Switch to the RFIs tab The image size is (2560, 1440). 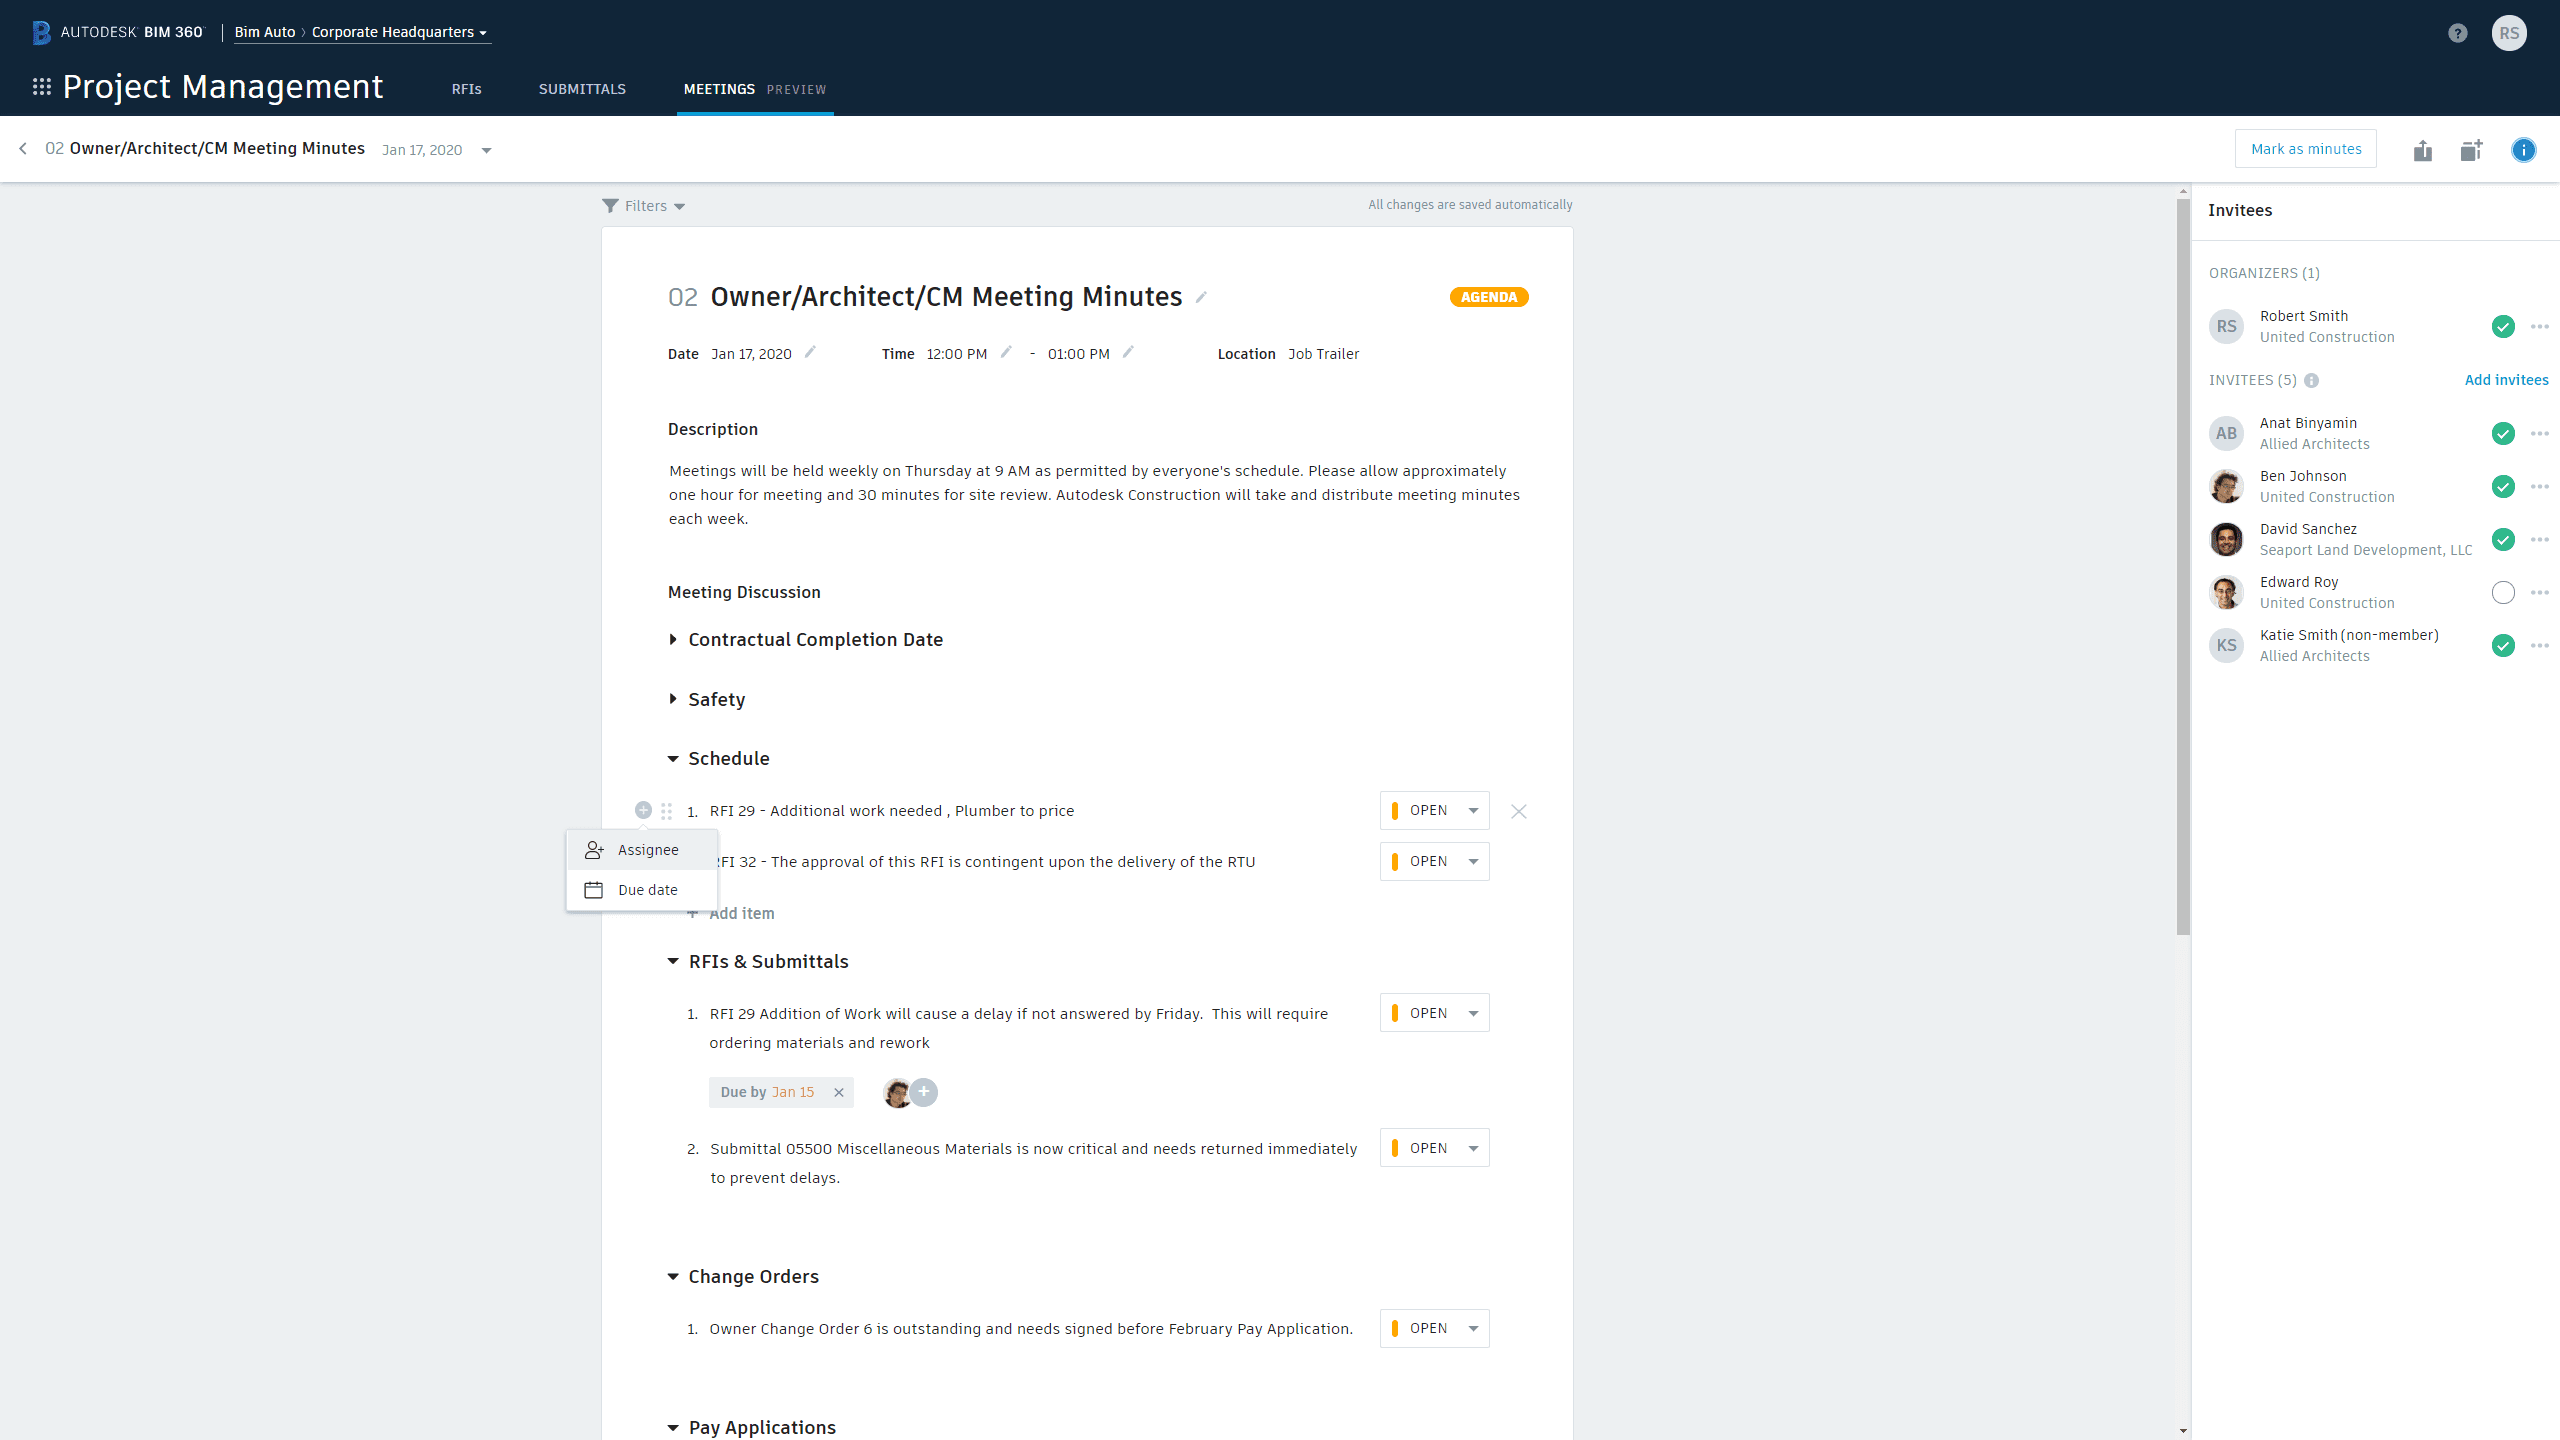pos(466,88)
